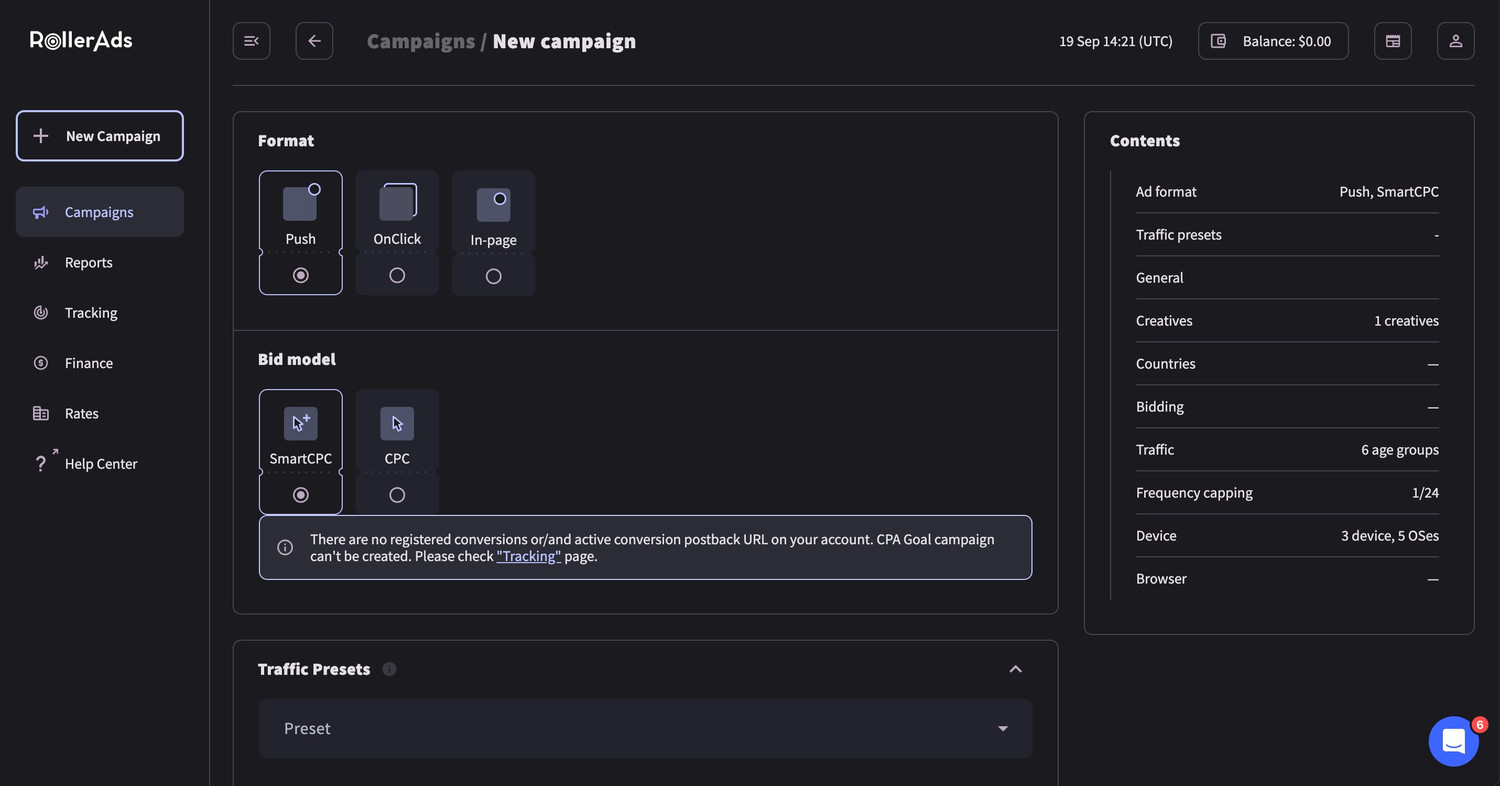The height and width of the screenshot is (786, 1500).
Task: Select the In-page format radio button
Action: click(493, 276)
